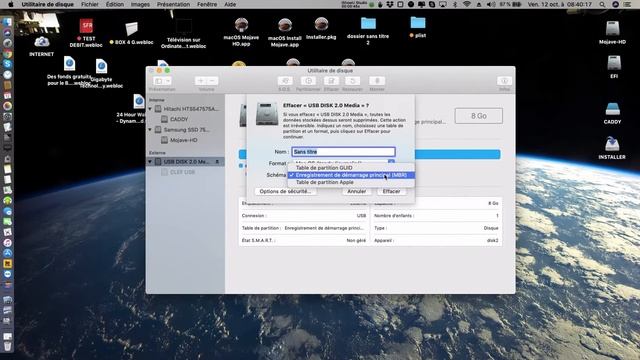The height and width of the screenshot is (360, 640).
Task: Open the Édition menu
Action: tap(115, 4)
